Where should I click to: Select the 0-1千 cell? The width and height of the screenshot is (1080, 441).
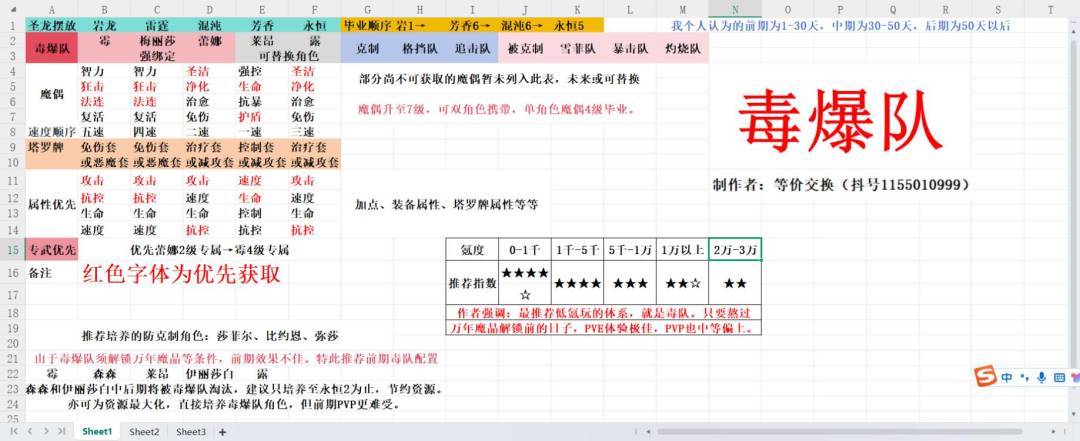tap(525, 249)
